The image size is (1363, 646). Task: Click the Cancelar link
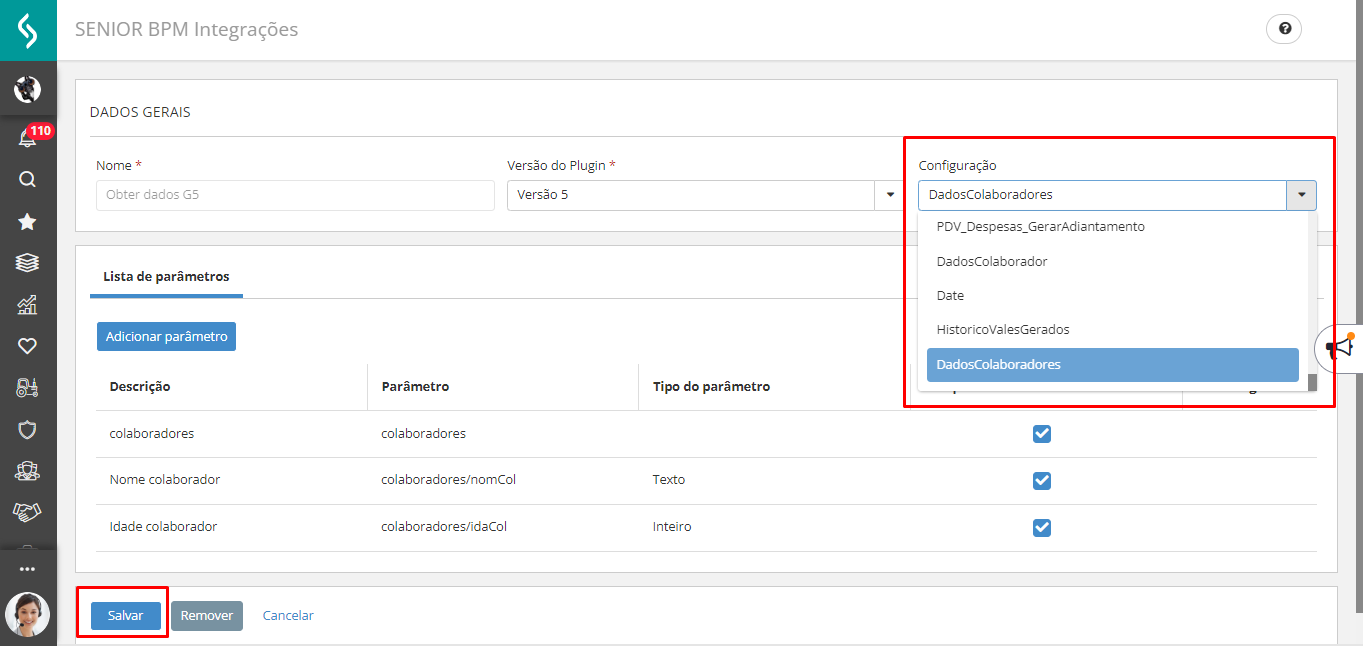[288, 616]
